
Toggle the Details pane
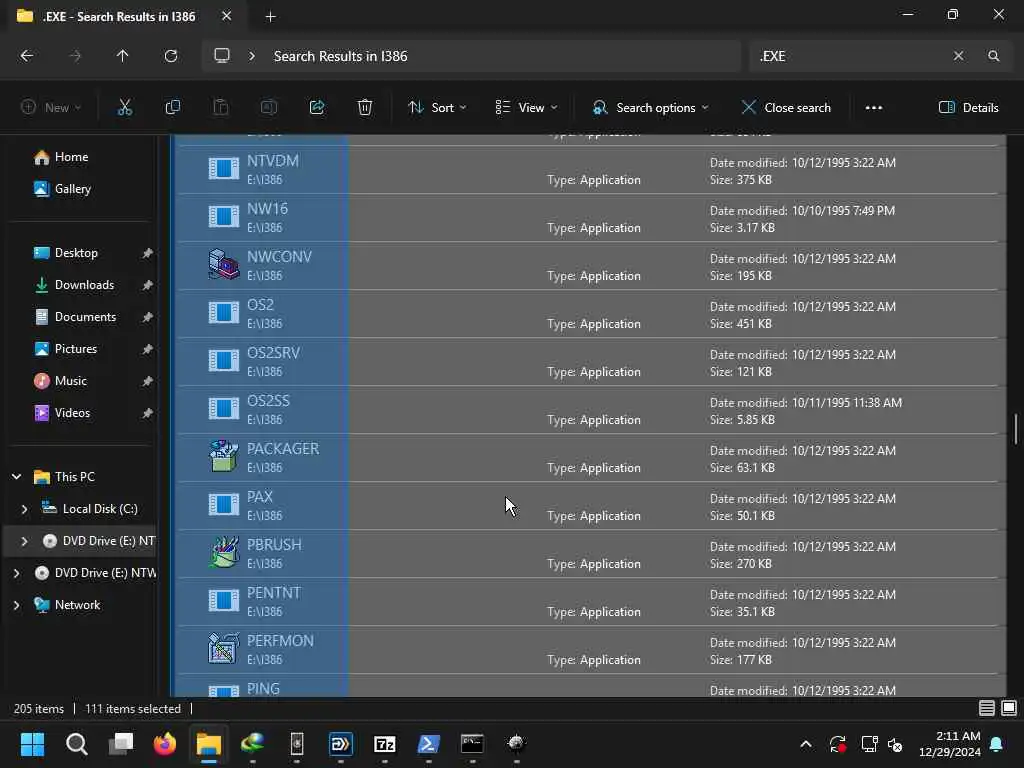pos(968,108)
